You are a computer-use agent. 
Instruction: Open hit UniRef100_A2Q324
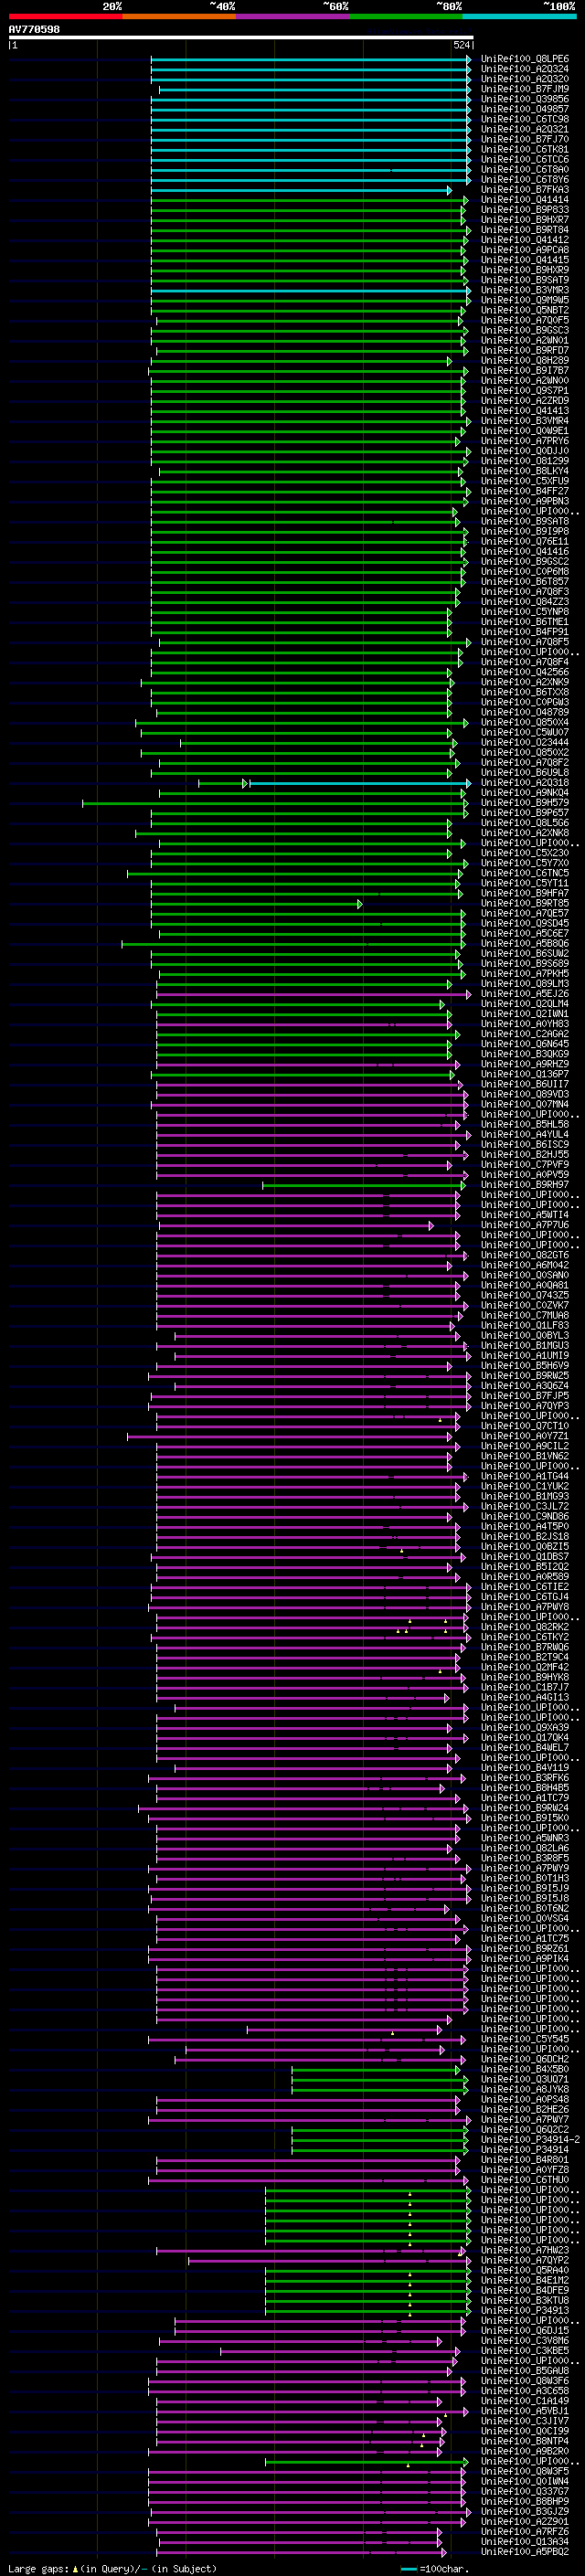[x=524, y=69]
